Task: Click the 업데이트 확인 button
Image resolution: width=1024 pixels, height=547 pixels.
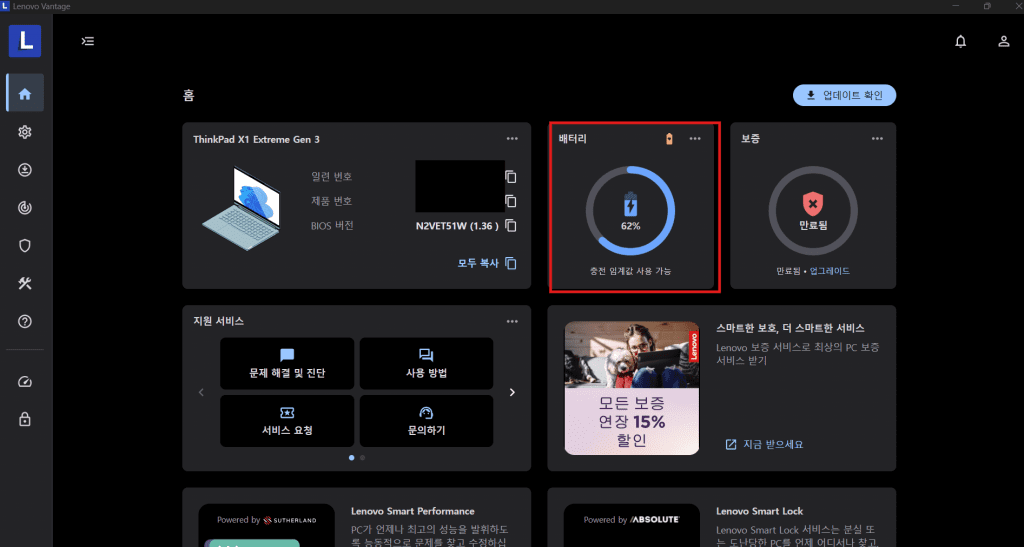Action: click(x=844, y=95)
